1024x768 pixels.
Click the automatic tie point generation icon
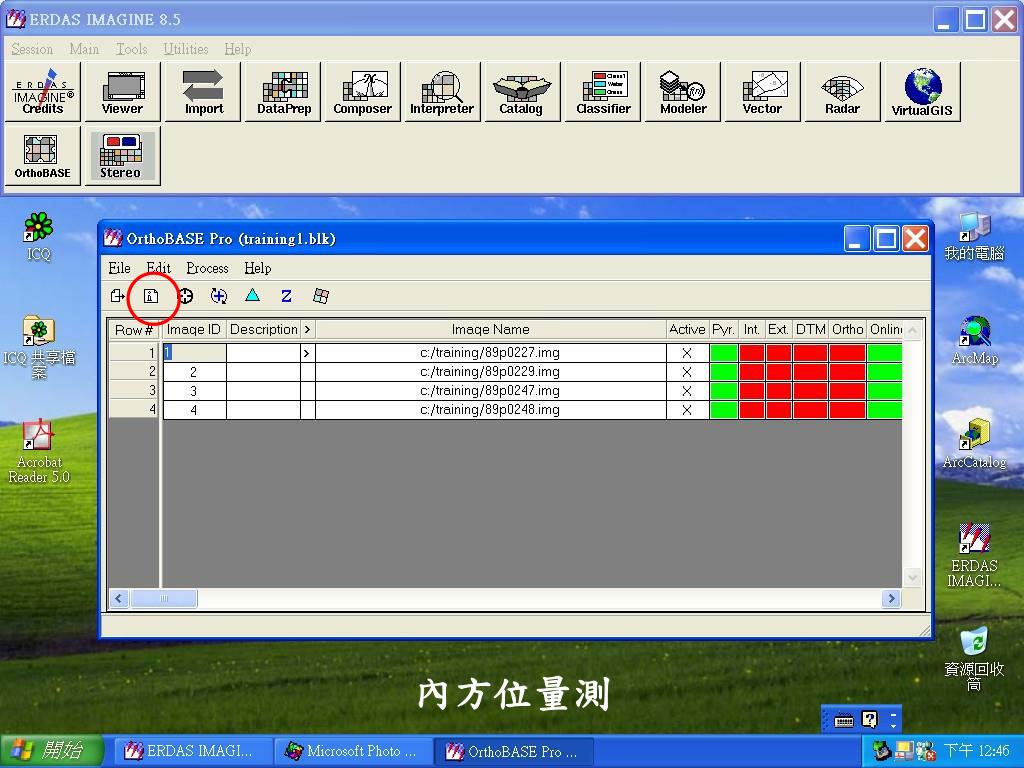pyautogui.click(x=219, y=296)
